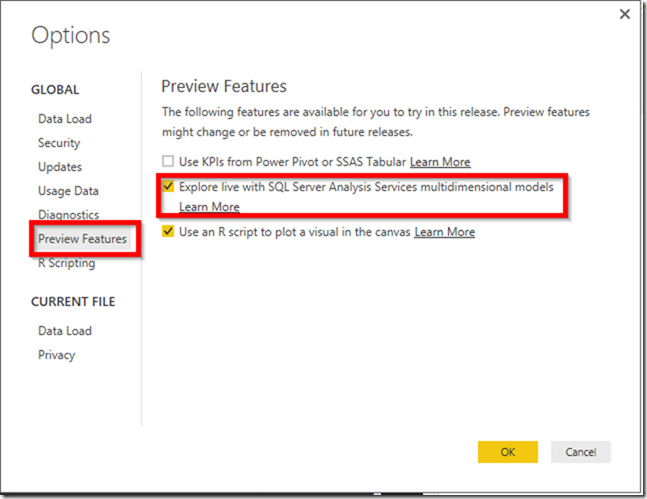Open Current File Privacy settings

[57, 355]
